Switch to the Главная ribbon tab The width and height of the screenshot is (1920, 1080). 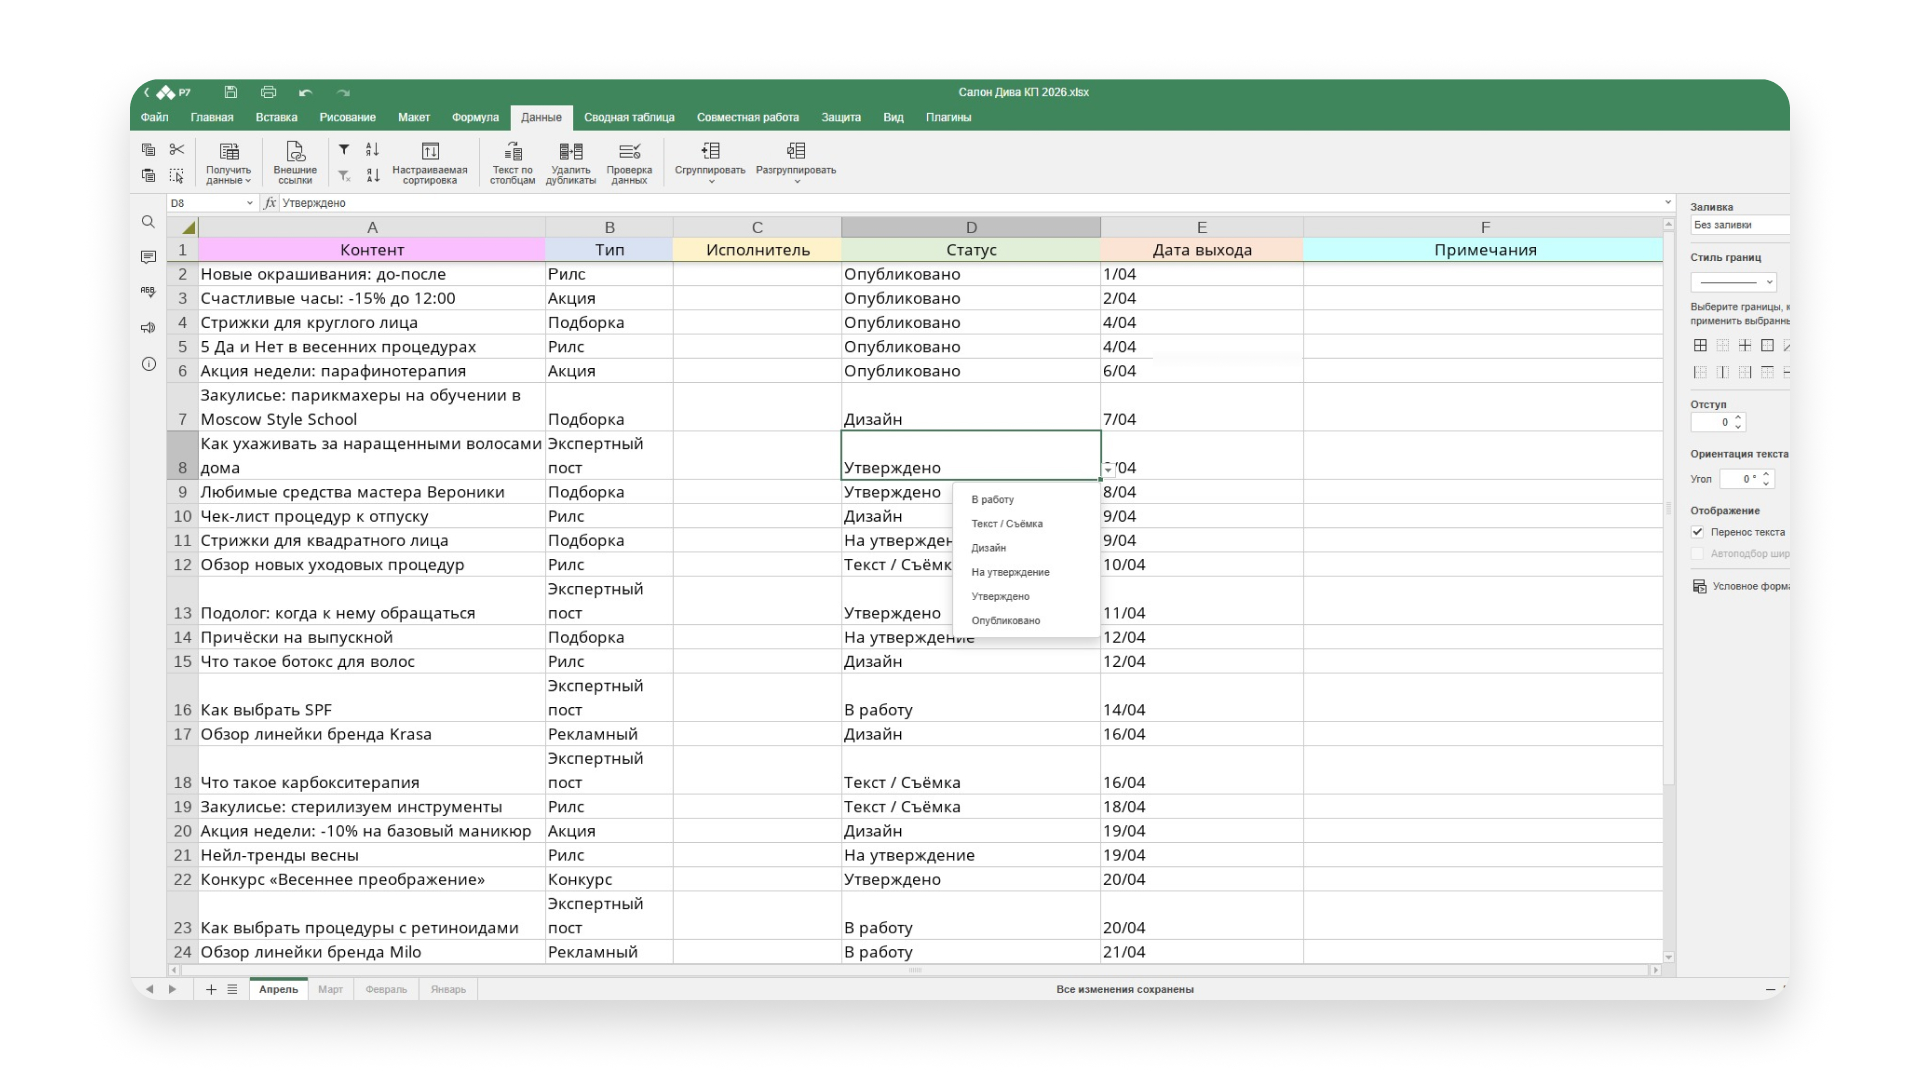point(212,117)
